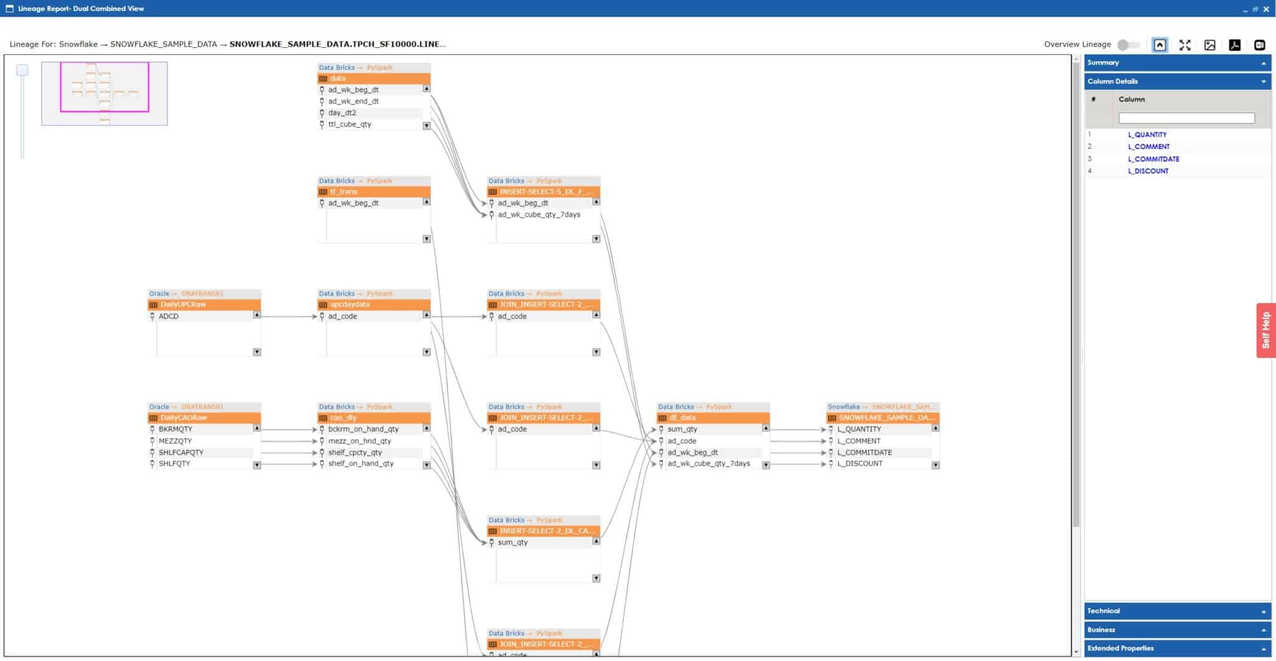Screen dimensions: 1276x661
Task: Toggle the Overview Lineage switch
Action: [x=1128, y=45]
